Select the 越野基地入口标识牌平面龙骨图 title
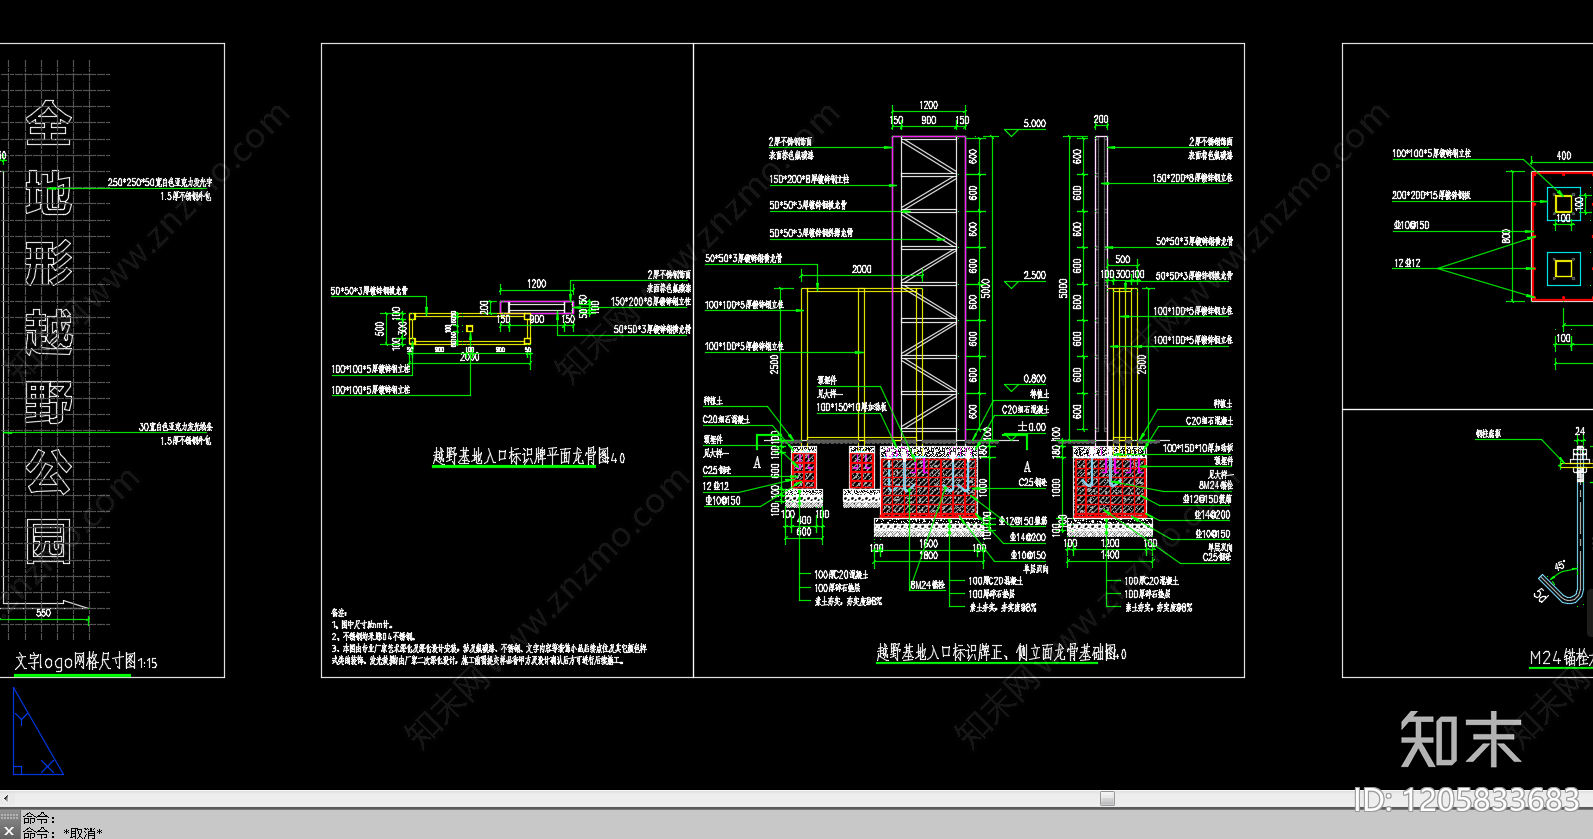This screenshot has width=1593, height=839. coord(528,457)
